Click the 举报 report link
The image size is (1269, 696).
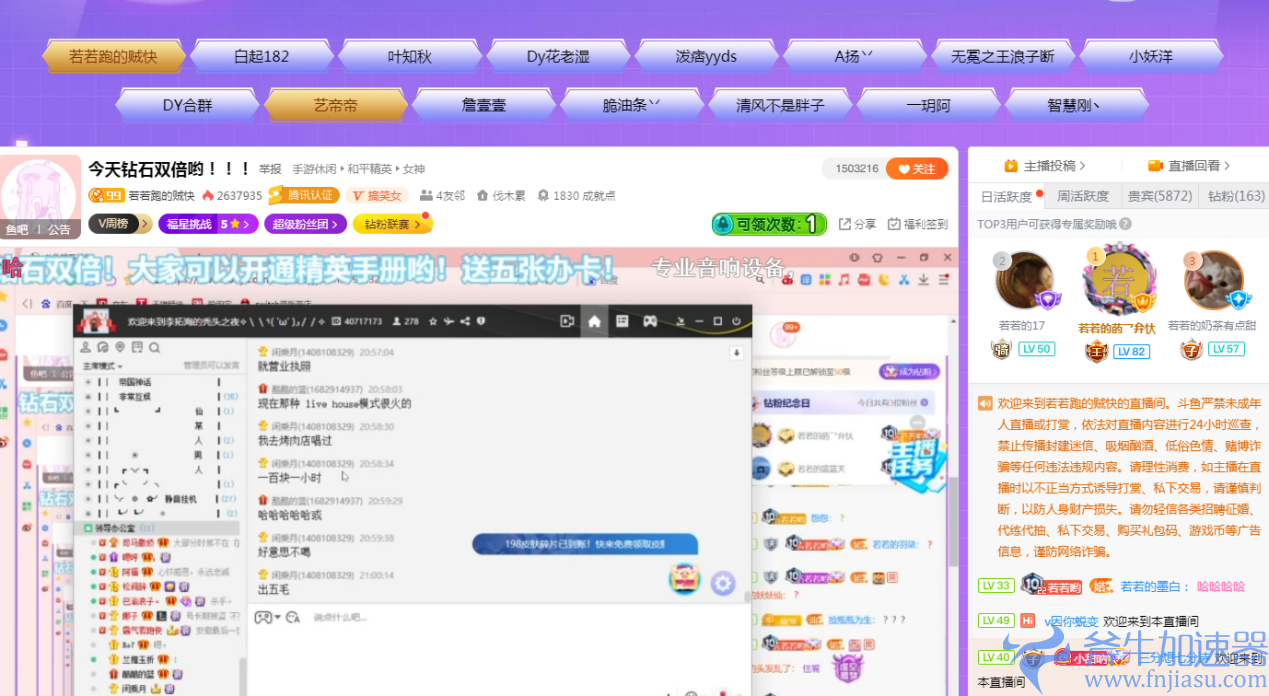click(270, 169)
